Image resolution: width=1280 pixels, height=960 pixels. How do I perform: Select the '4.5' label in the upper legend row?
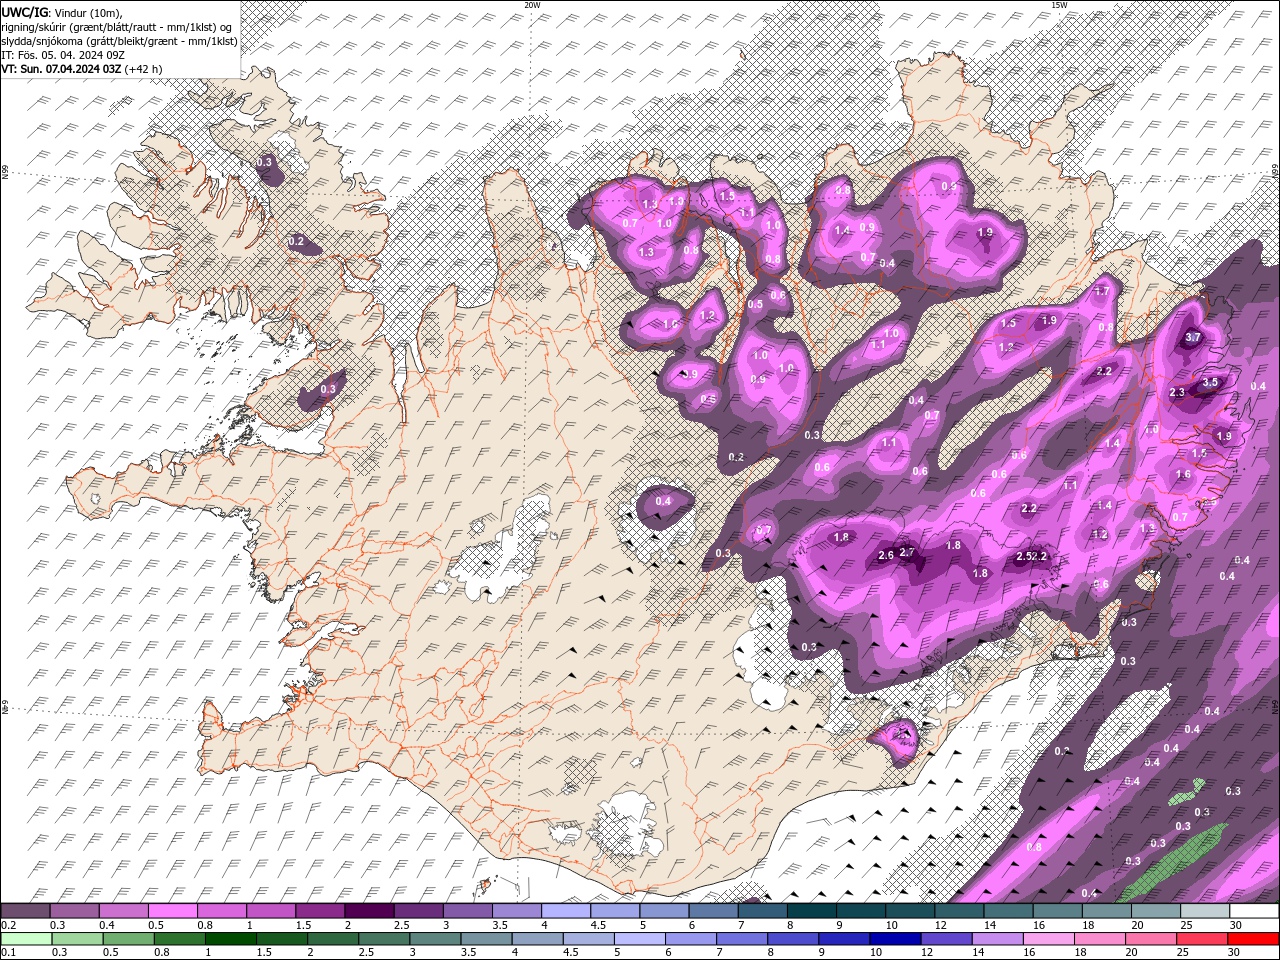[598, 925]
